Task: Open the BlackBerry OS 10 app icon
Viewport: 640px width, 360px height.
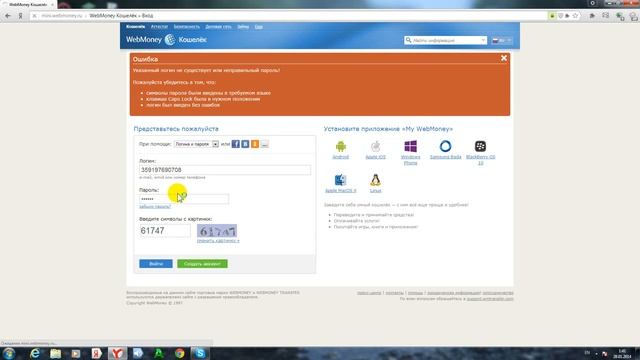Action: click(480, 146)
